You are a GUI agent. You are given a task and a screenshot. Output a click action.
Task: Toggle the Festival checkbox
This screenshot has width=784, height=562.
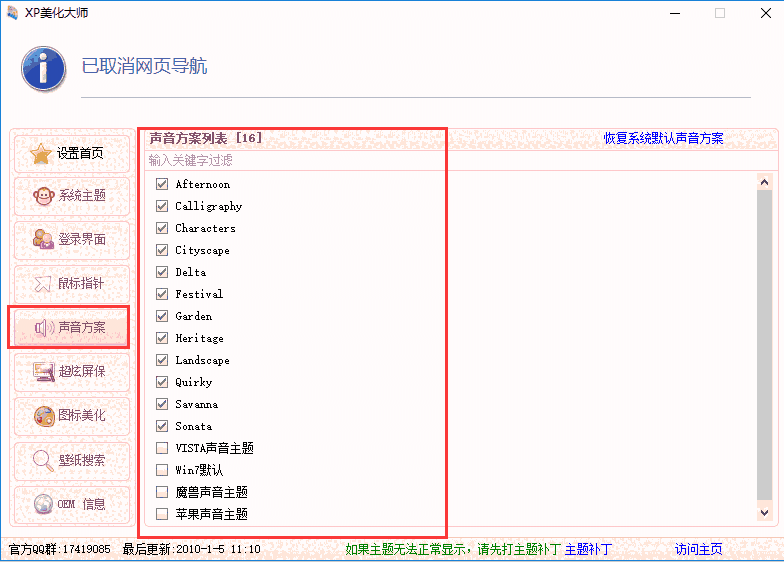click(162, 294)
